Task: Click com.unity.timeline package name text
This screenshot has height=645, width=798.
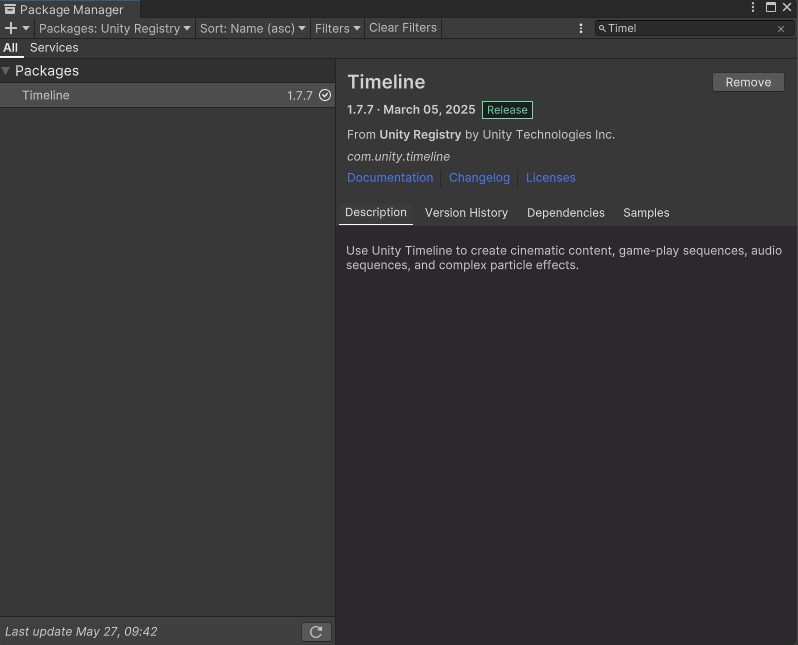Action: tap(398, 157)
